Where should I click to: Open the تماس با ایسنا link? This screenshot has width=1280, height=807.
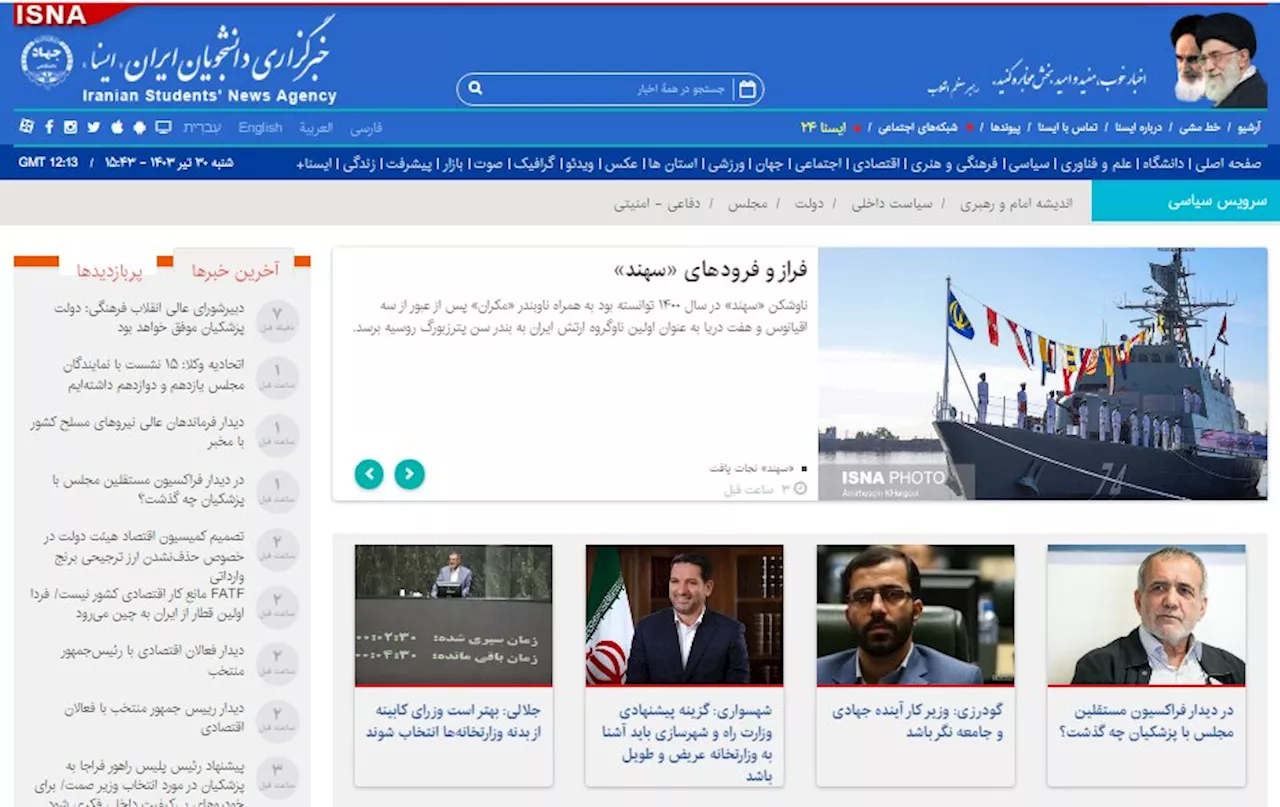[1067, 127]
